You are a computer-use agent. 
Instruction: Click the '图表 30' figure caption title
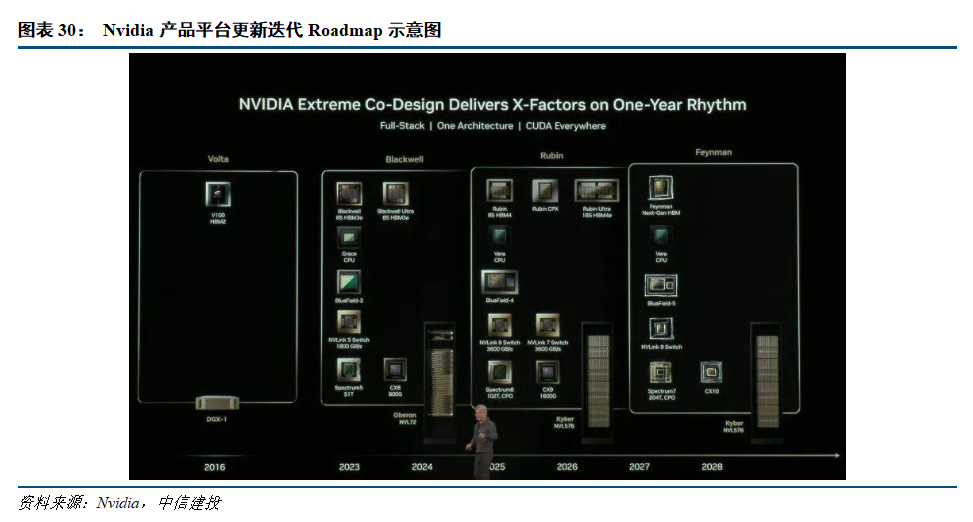point(230,30)
